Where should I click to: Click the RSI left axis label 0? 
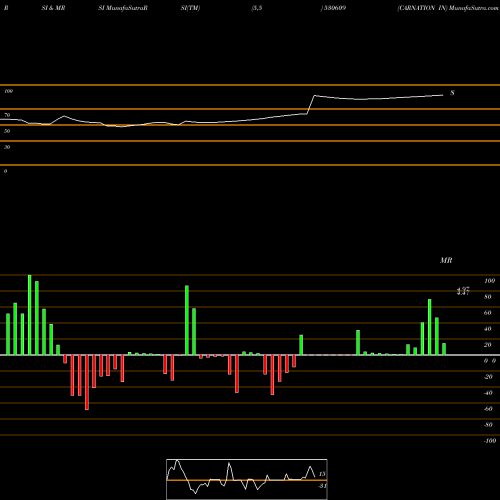pos(5,171)
